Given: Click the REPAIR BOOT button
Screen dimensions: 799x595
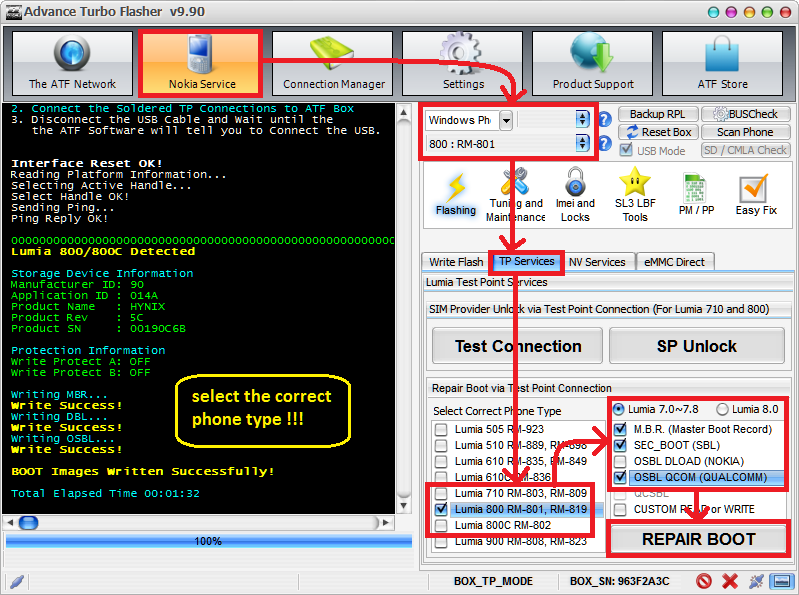Looking at the screenshot, I should pyautogui.click(x=698, y=539).
